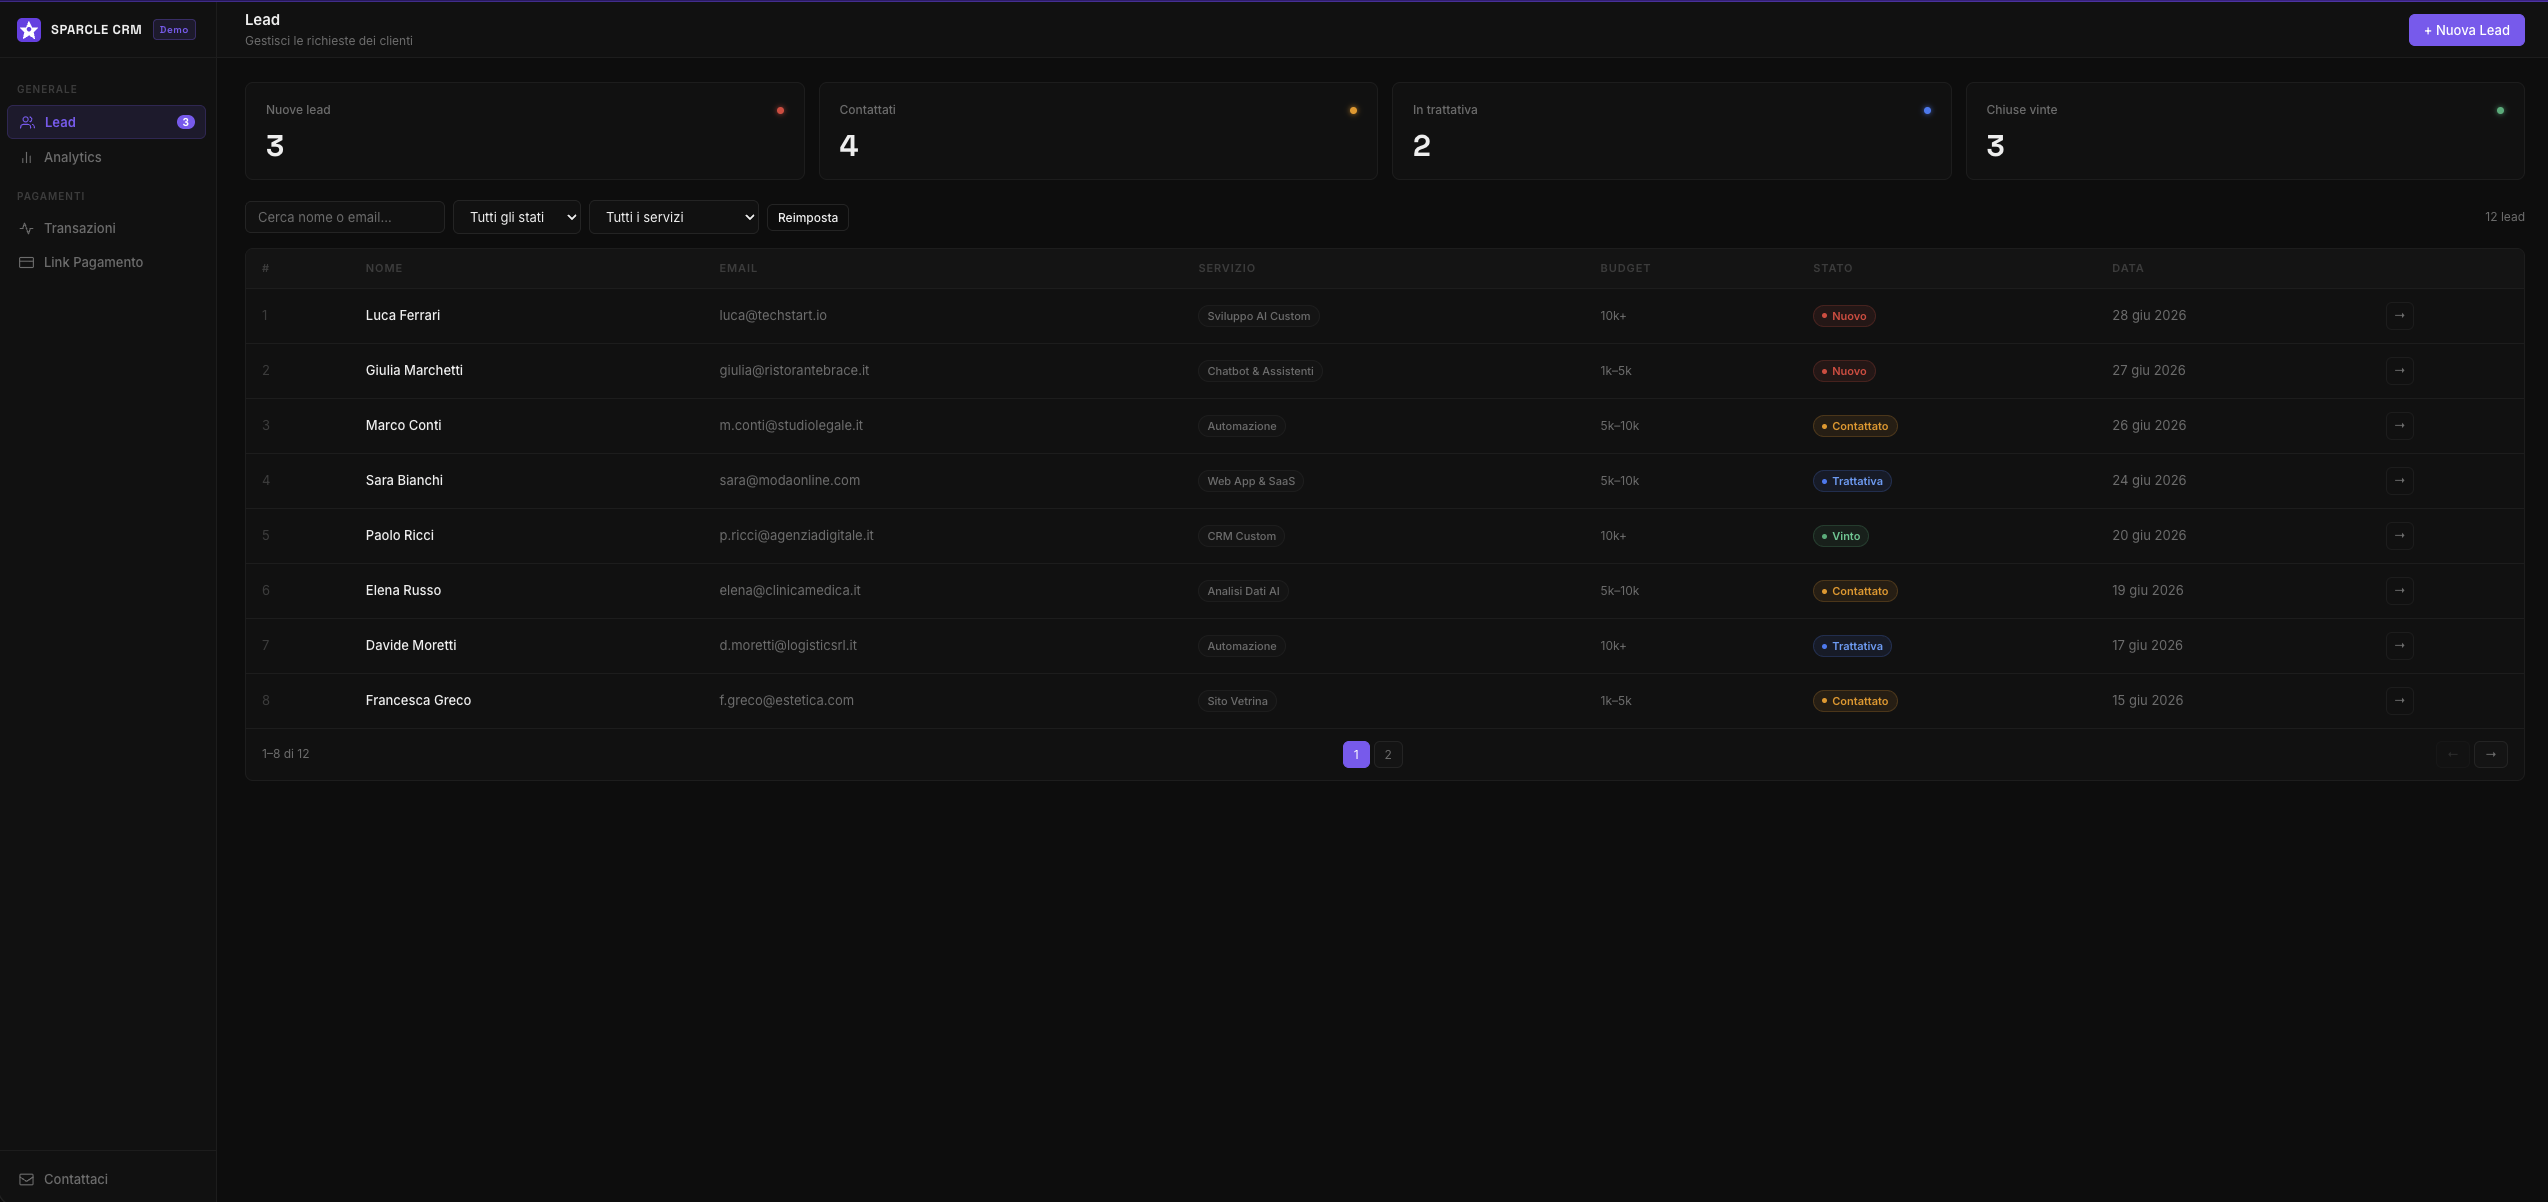Click the In trattativa summary card
Screen dimensions: 2548x1202
(1672, 131)
